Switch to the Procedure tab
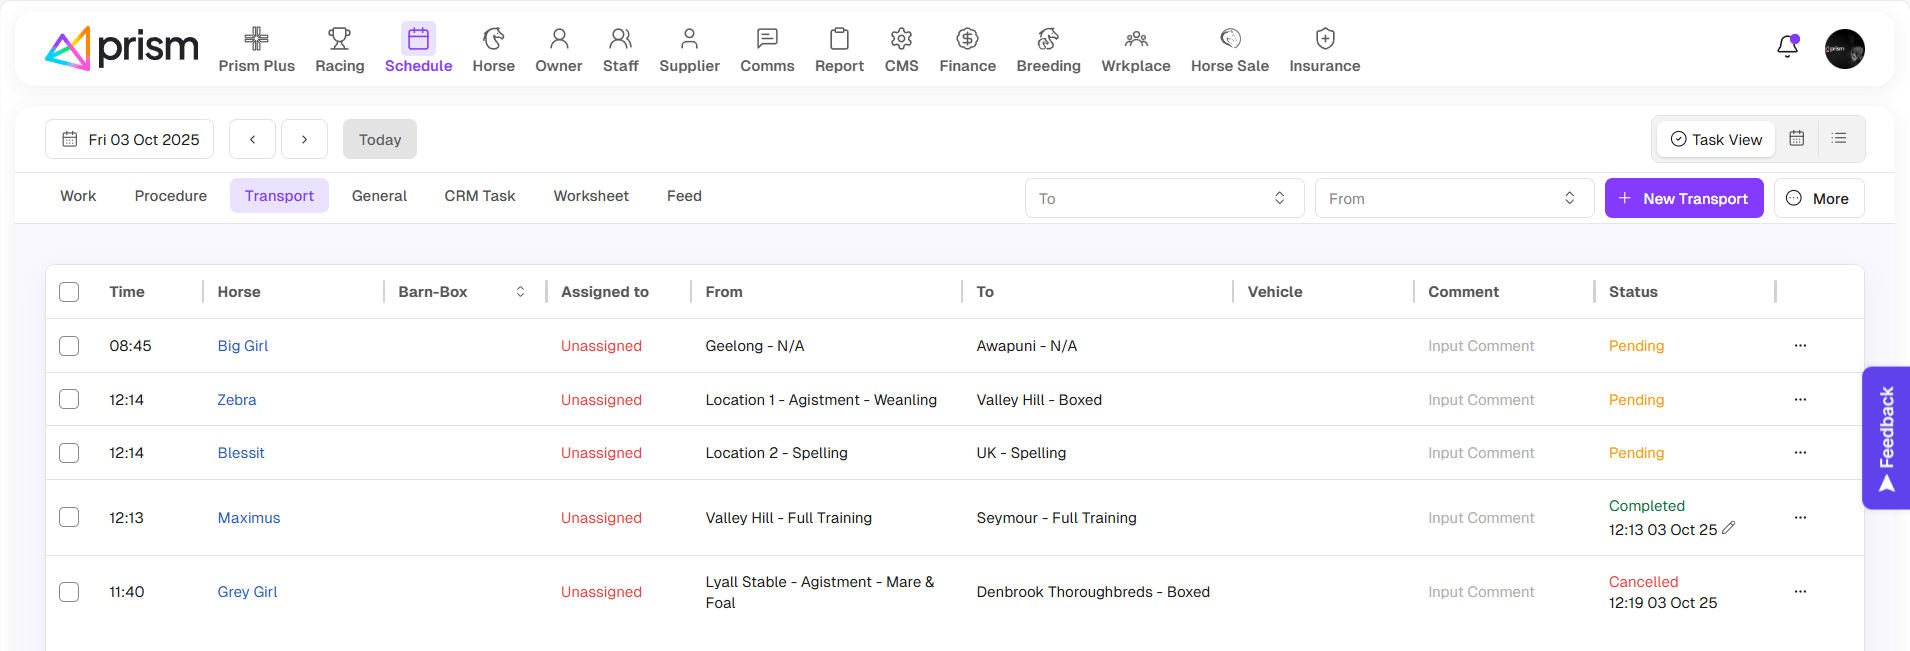The height and width of the screenshot is (651, 1910). point(171,196)
